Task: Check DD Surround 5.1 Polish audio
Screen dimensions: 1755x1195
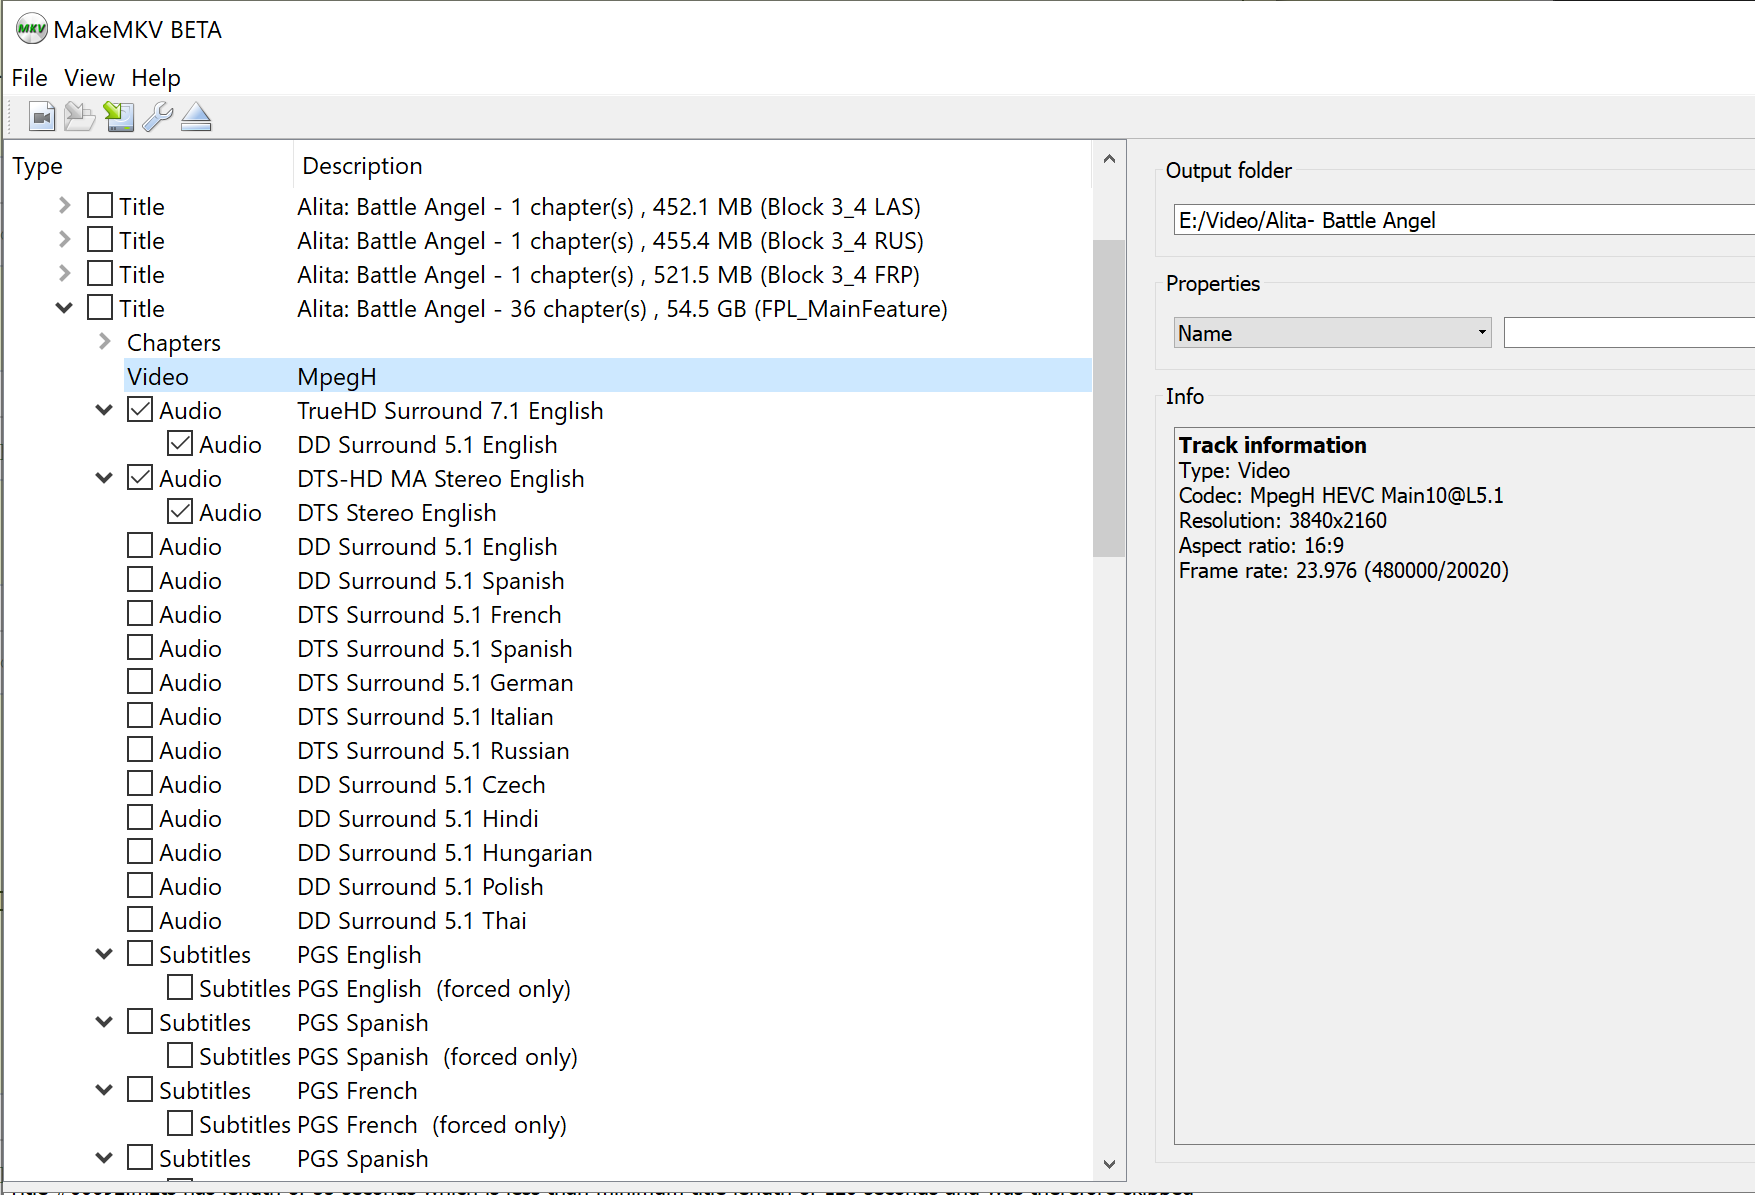Action: click(140, 886)
